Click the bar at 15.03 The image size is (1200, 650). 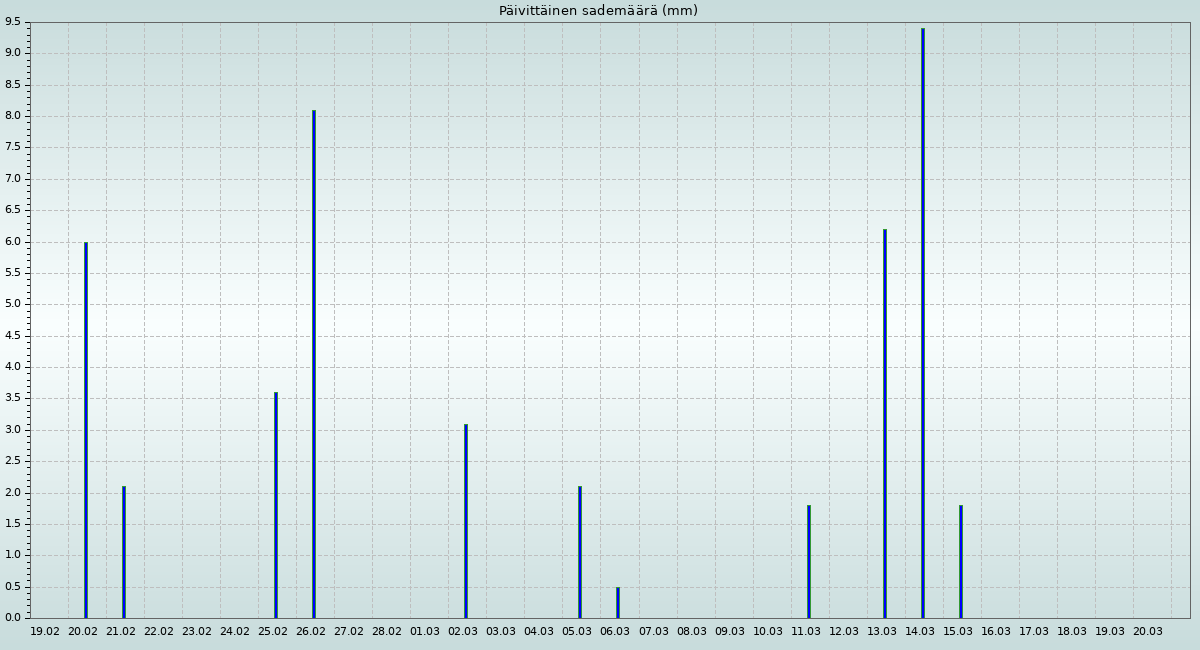pyautogui.click(x=961, y=561)
